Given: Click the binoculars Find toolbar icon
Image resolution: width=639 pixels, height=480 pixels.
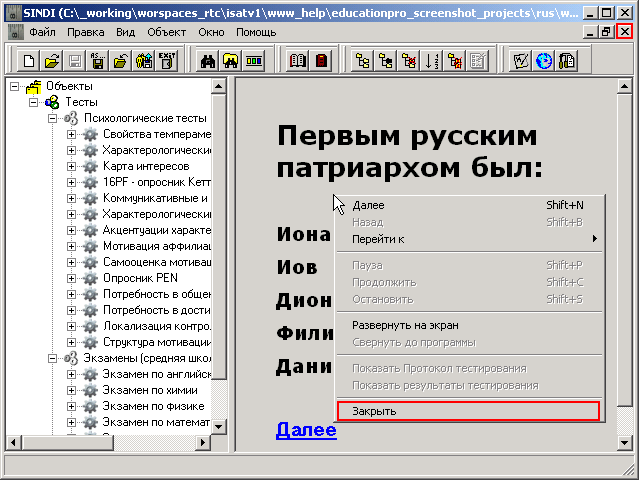Looking at the screenshot, I should pos(208,60).
